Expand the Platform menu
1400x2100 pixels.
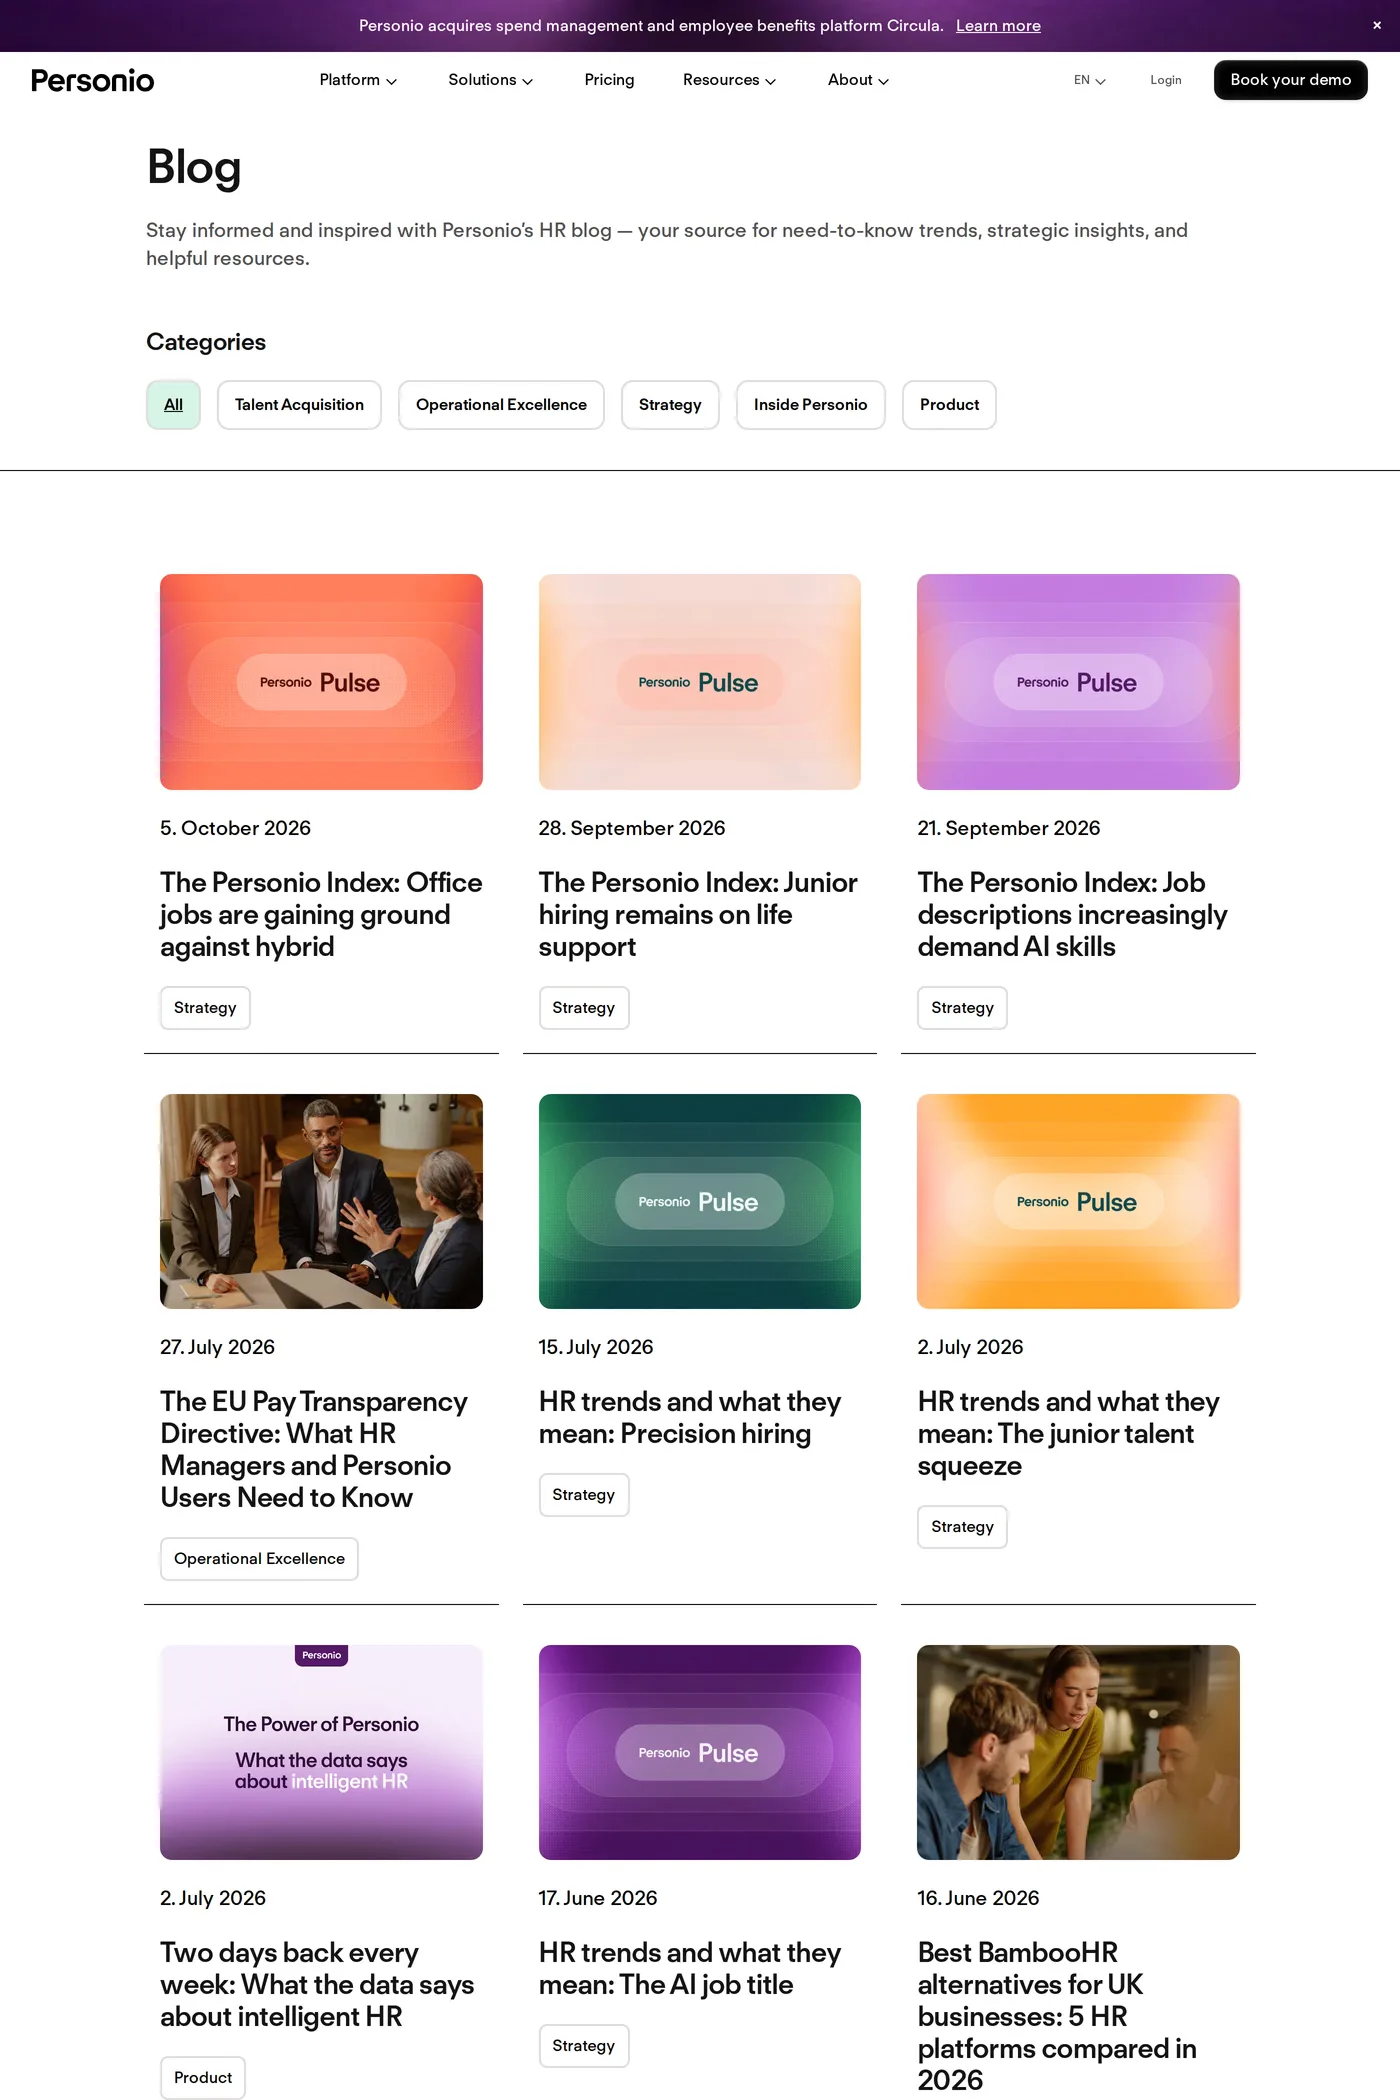tap(358, 80)
